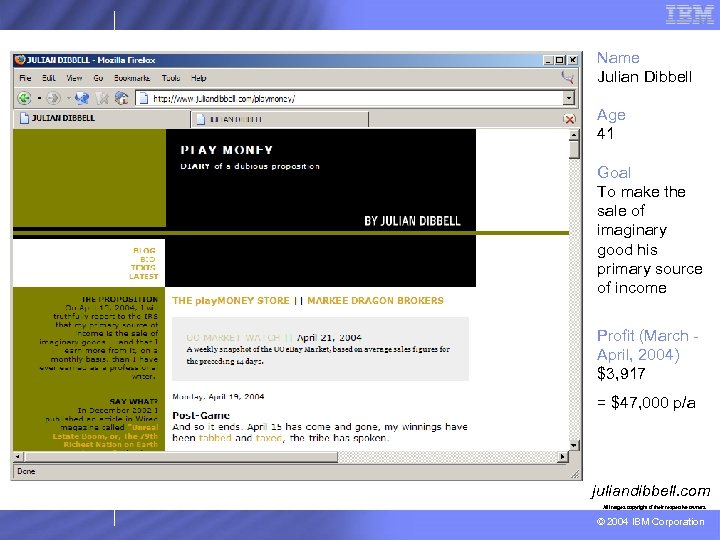Minimize the Firefox window
The image size is (720, 540).
pos(548,60)
